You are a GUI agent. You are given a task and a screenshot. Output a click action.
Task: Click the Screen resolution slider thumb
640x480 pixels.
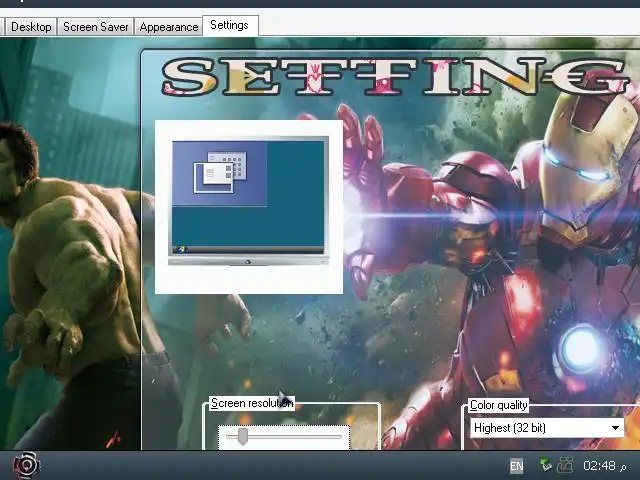pos(243,437)
